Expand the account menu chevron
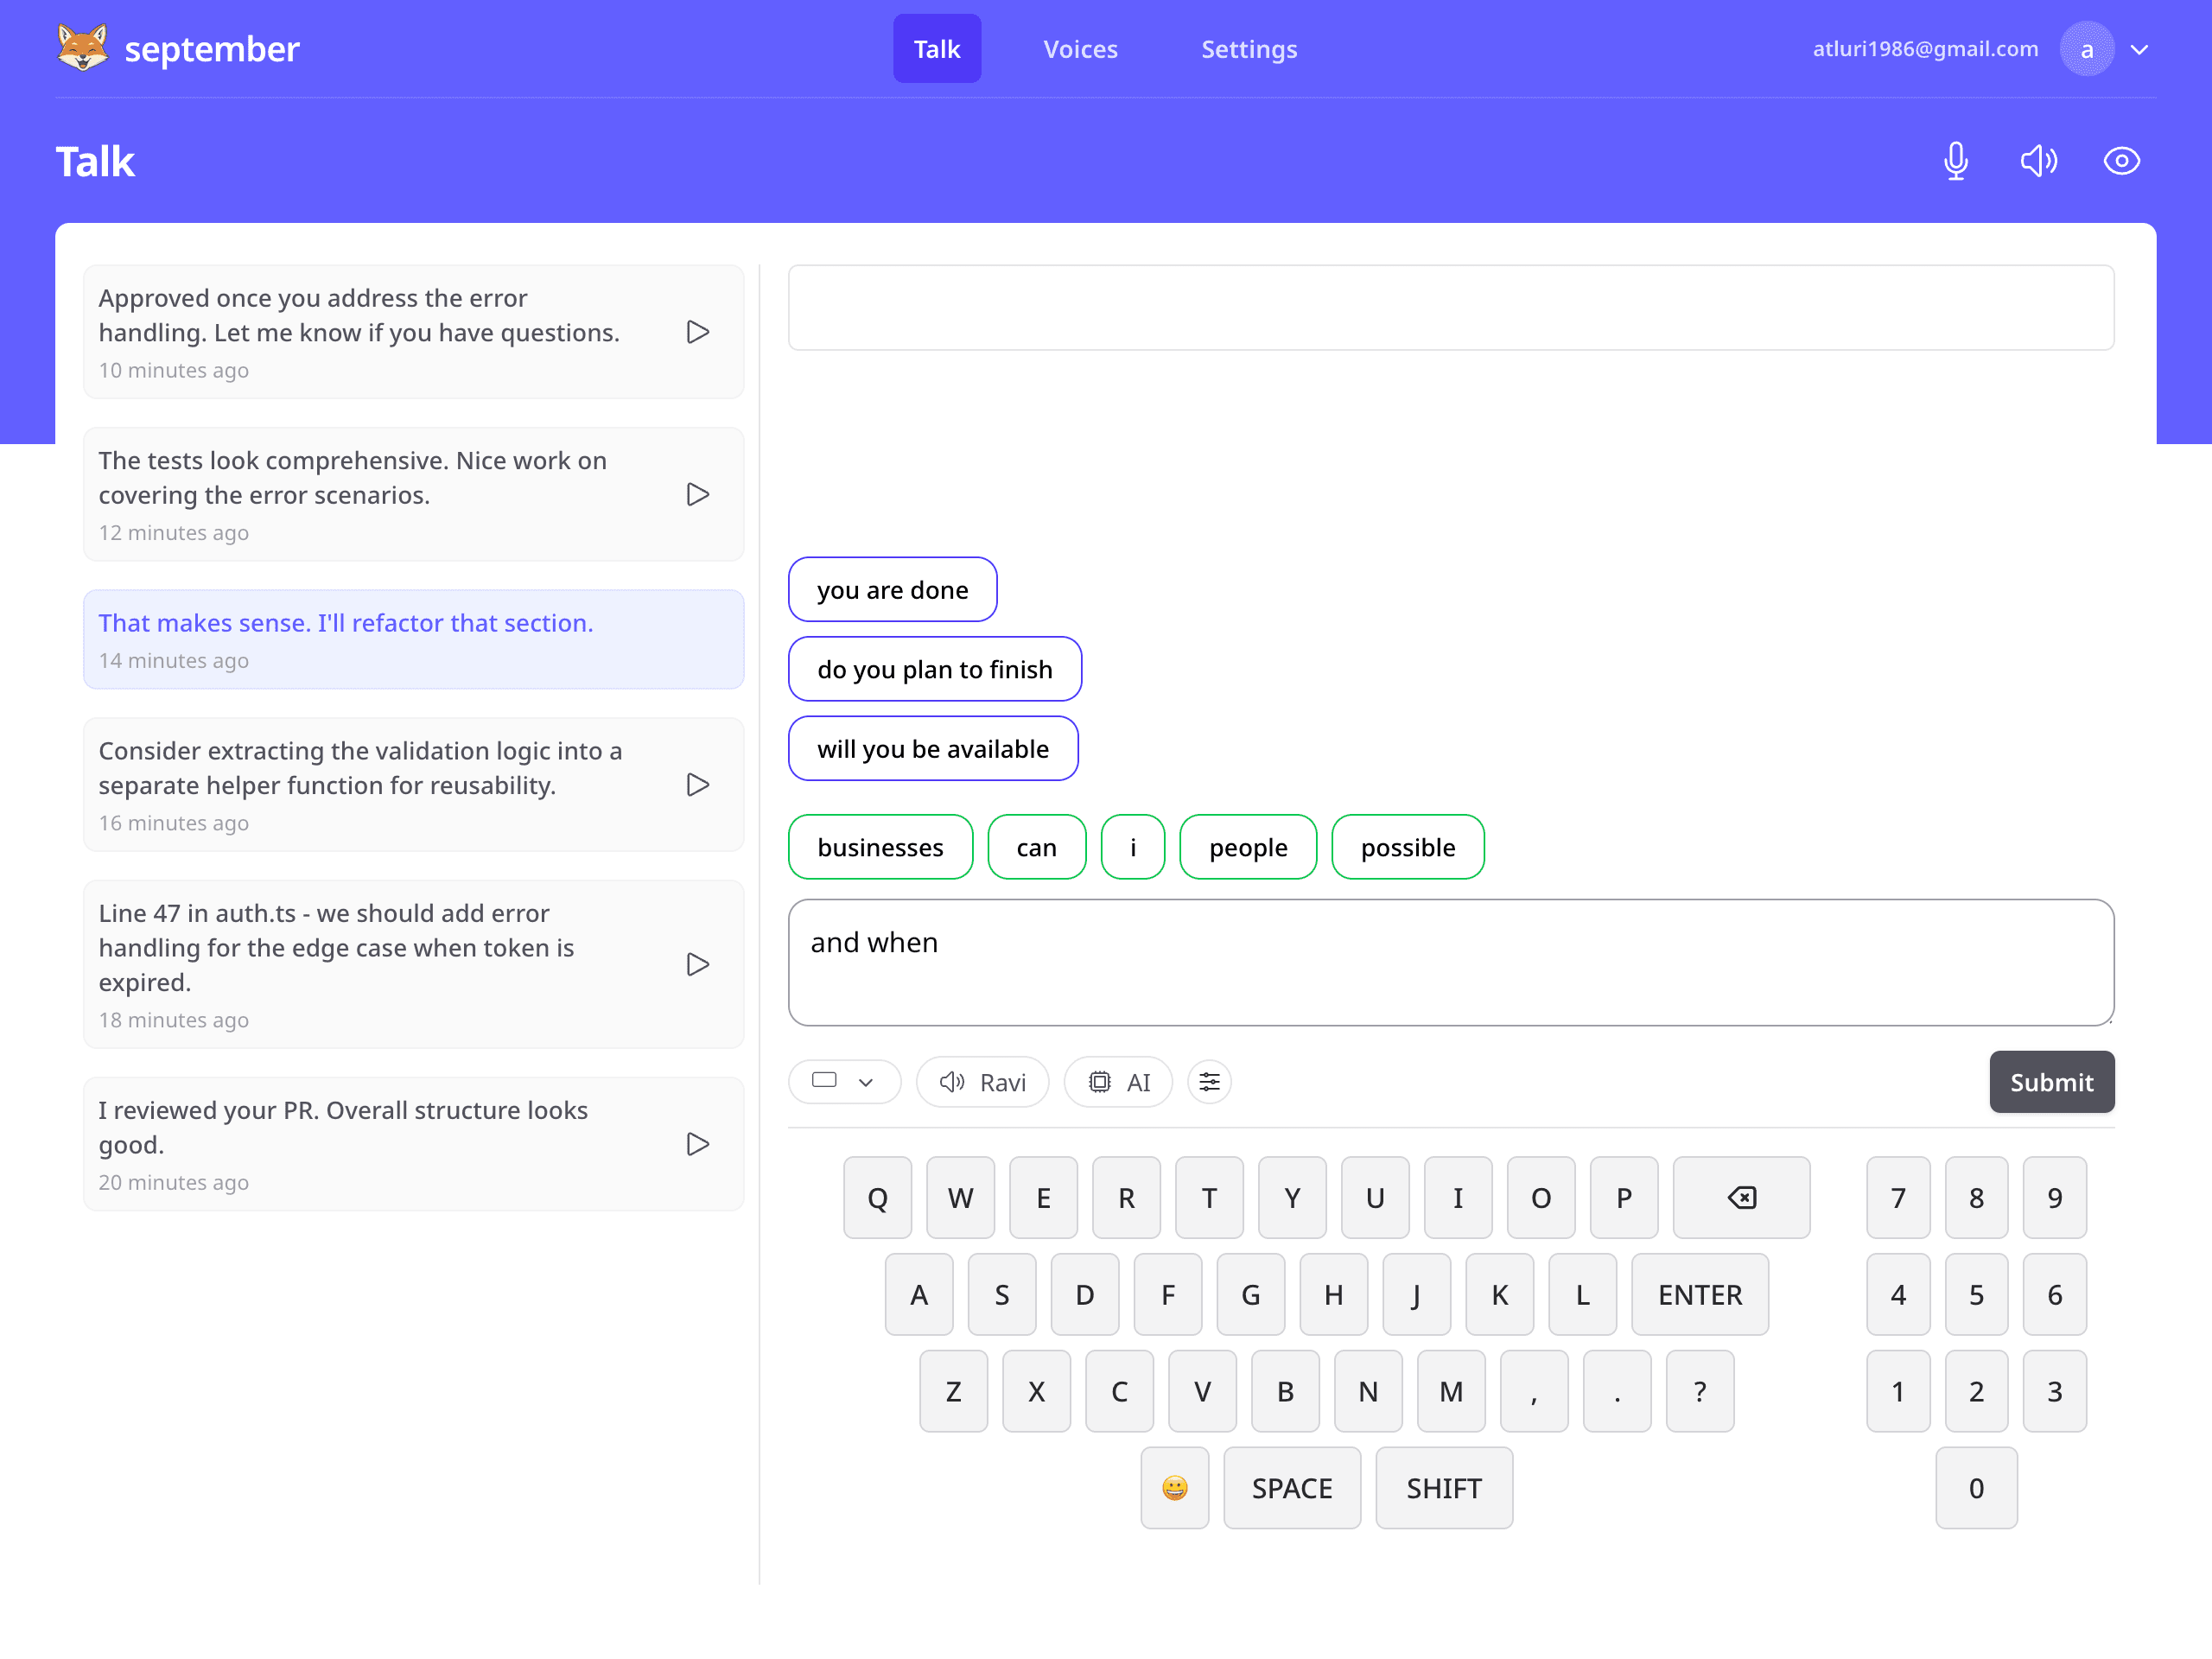This screenshot has height=1659, width=2212. click(x=2139, y=49)
